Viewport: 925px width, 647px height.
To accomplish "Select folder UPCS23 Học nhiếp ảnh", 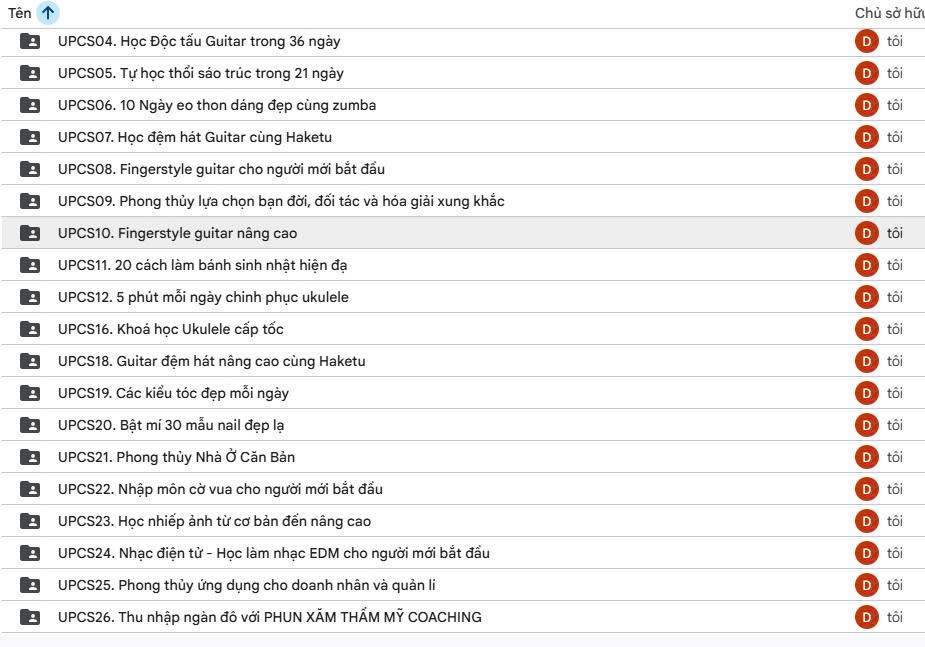I will [x=462, y=521].
